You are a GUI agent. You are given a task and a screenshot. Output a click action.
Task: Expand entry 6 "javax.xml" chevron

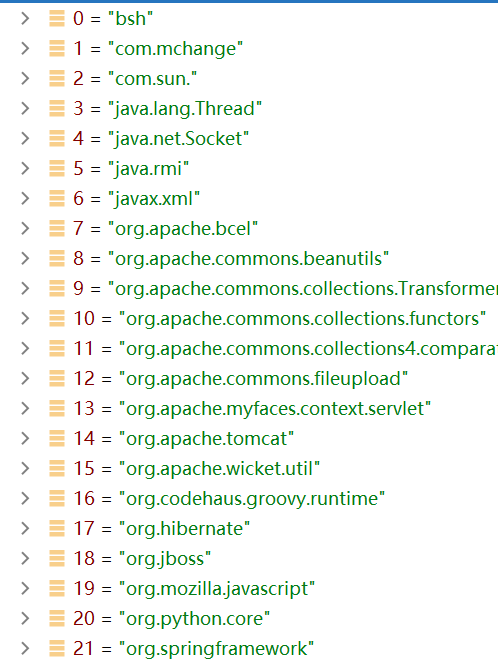[25, 198]
